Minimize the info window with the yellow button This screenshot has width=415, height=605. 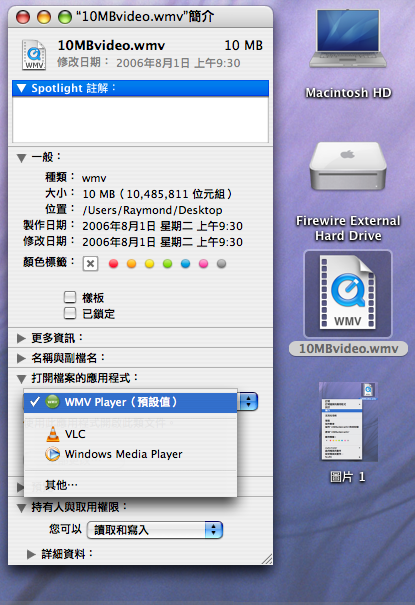44,17
